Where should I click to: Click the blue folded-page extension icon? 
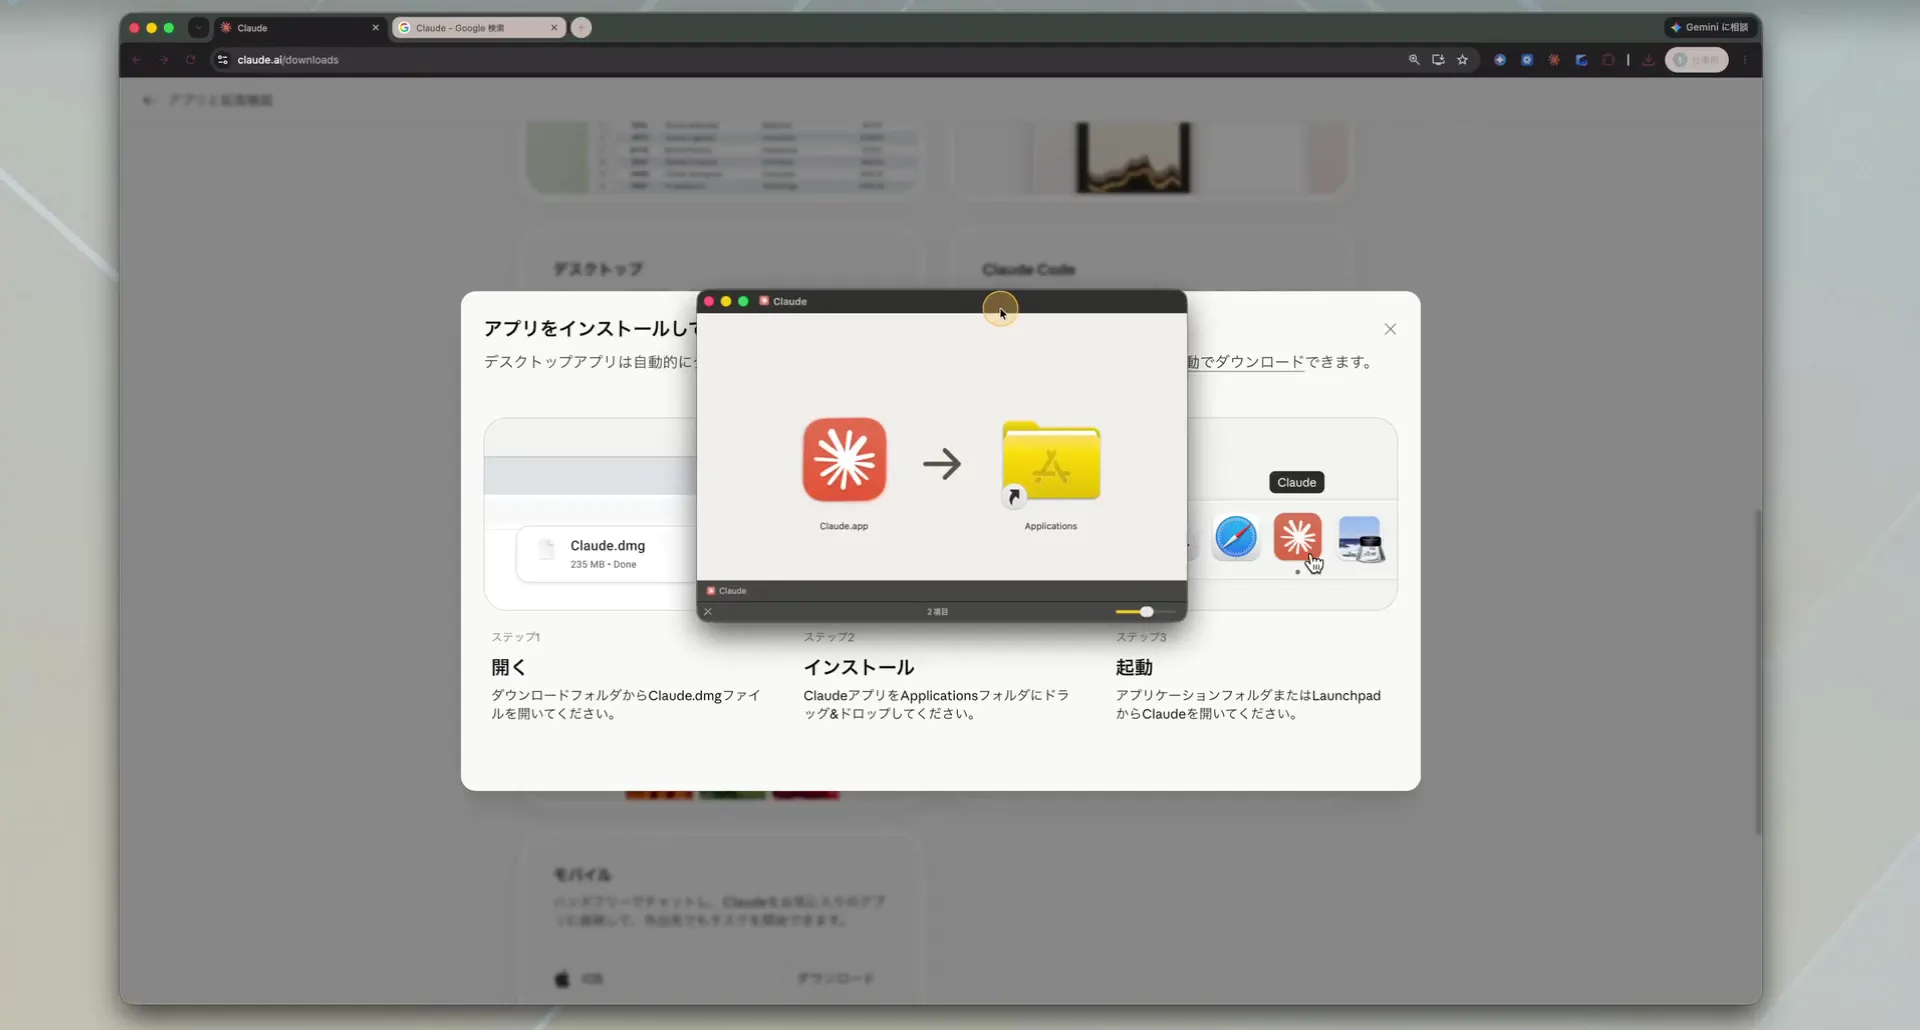click(x=1581, y=60)
